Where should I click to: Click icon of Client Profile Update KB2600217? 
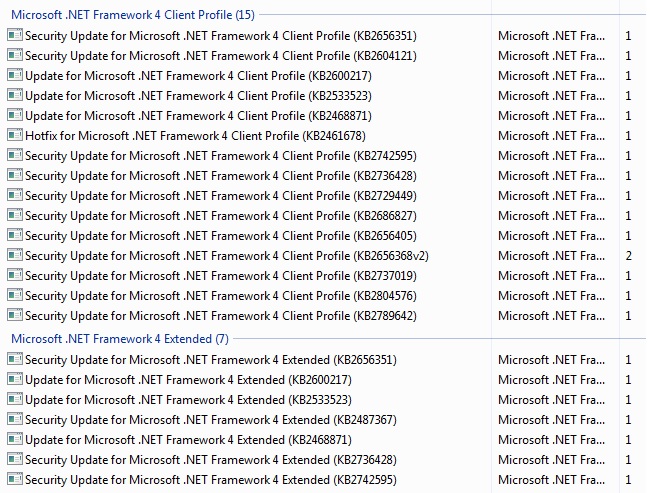(15, 75)
